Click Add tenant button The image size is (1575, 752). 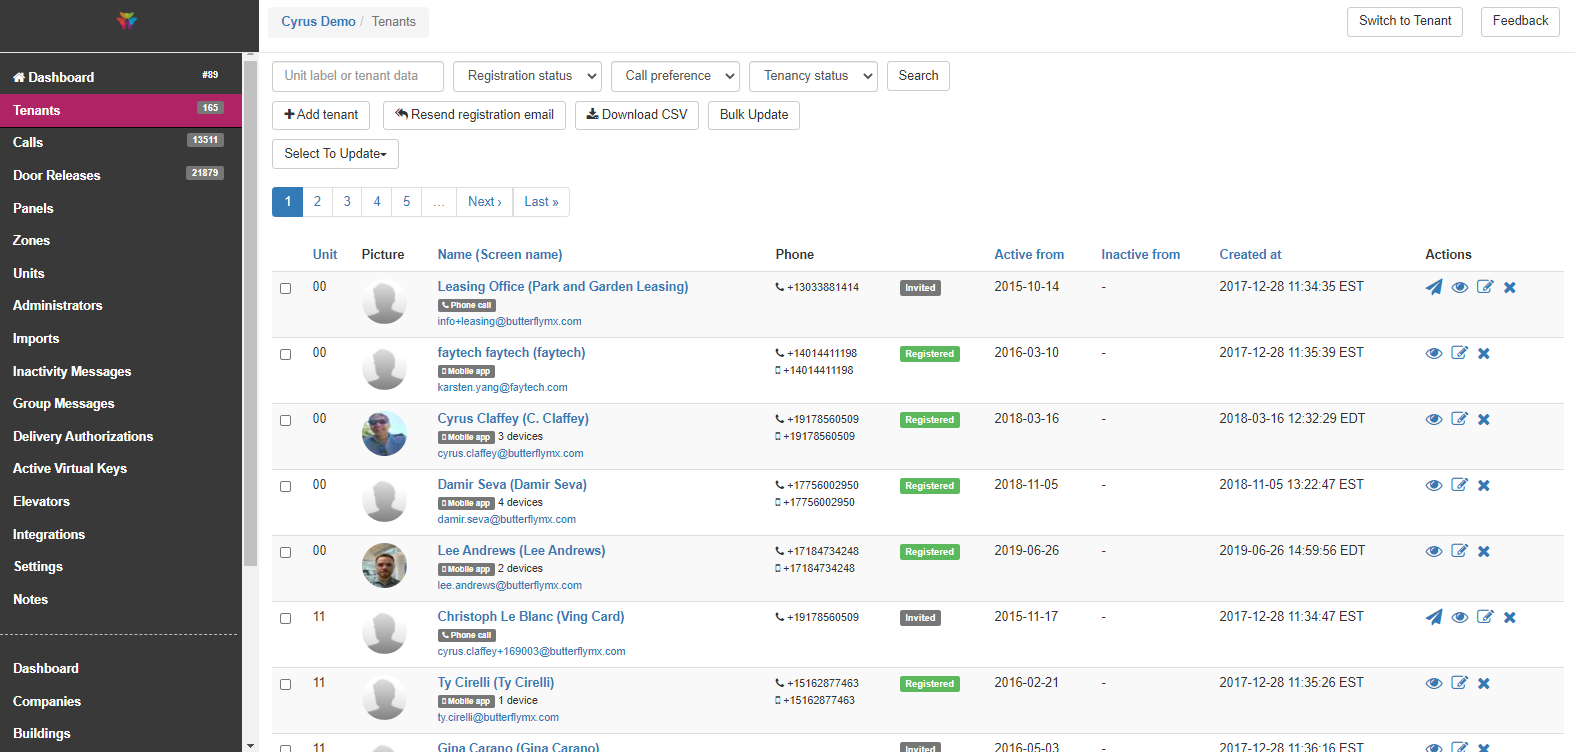(321, 115)
